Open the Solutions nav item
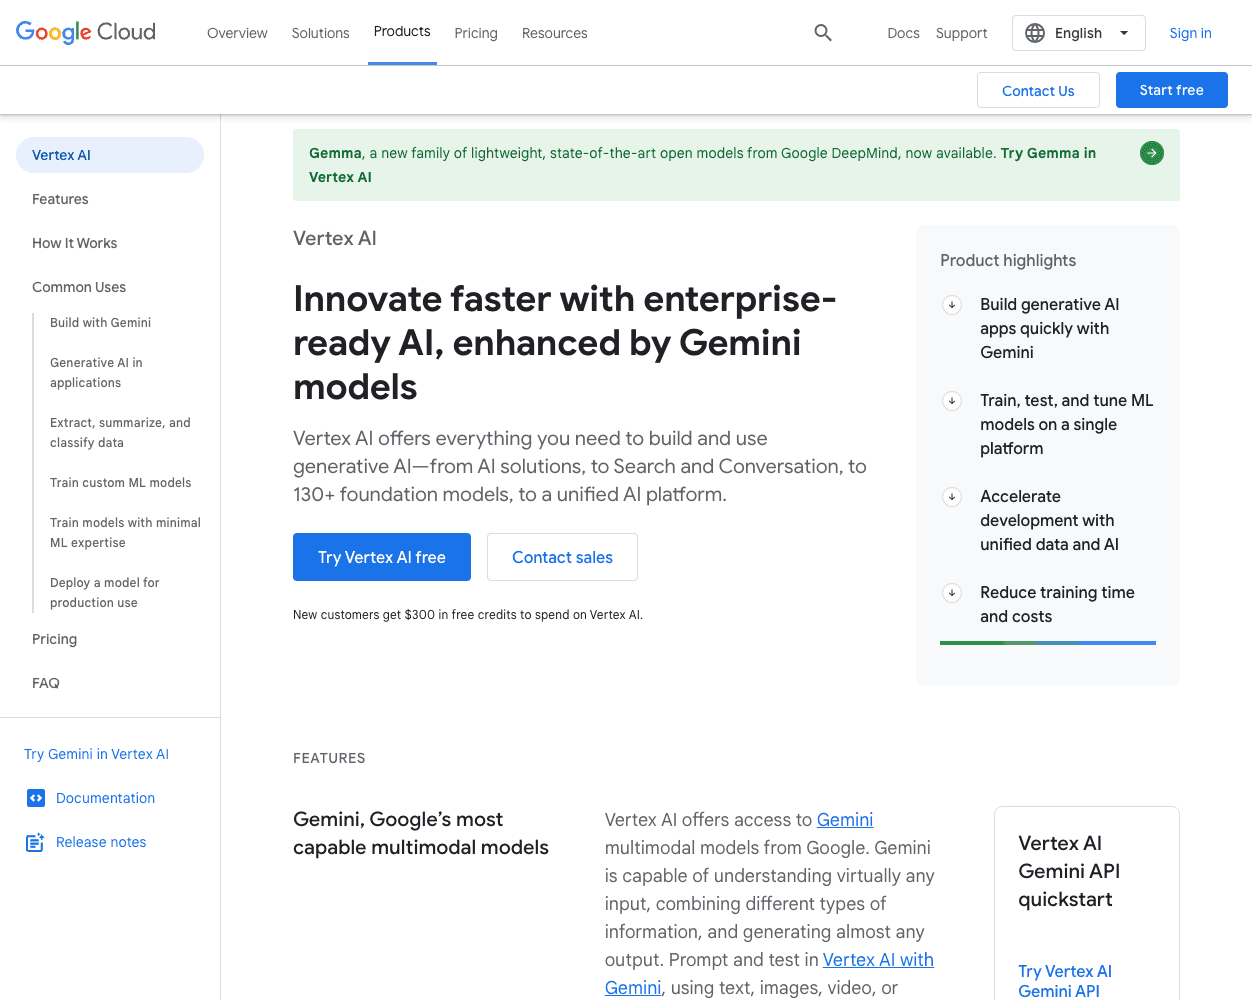This screenshot has height=1000, width=1252. pos(320,33)
